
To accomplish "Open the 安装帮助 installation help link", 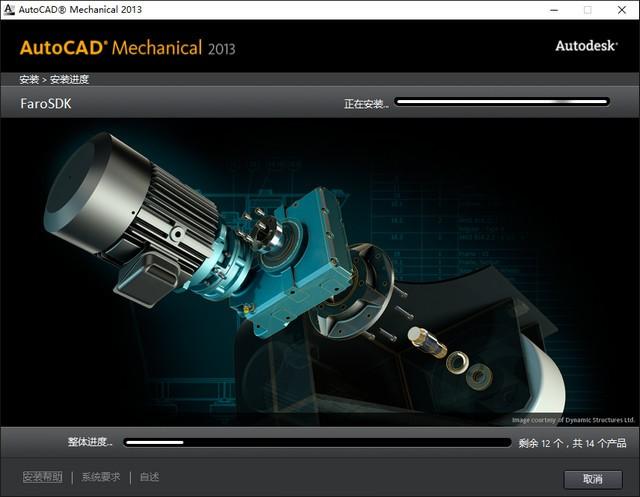I will pyautogui.click(x=43, y=477).
